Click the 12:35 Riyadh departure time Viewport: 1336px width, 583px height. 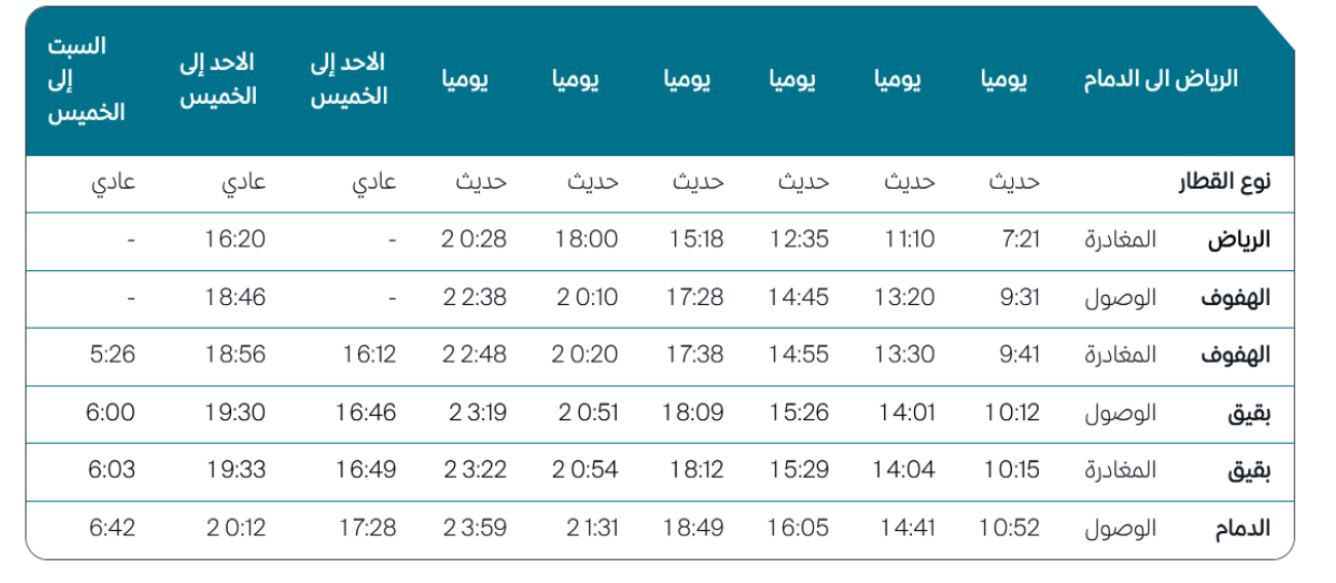(799, 240)
